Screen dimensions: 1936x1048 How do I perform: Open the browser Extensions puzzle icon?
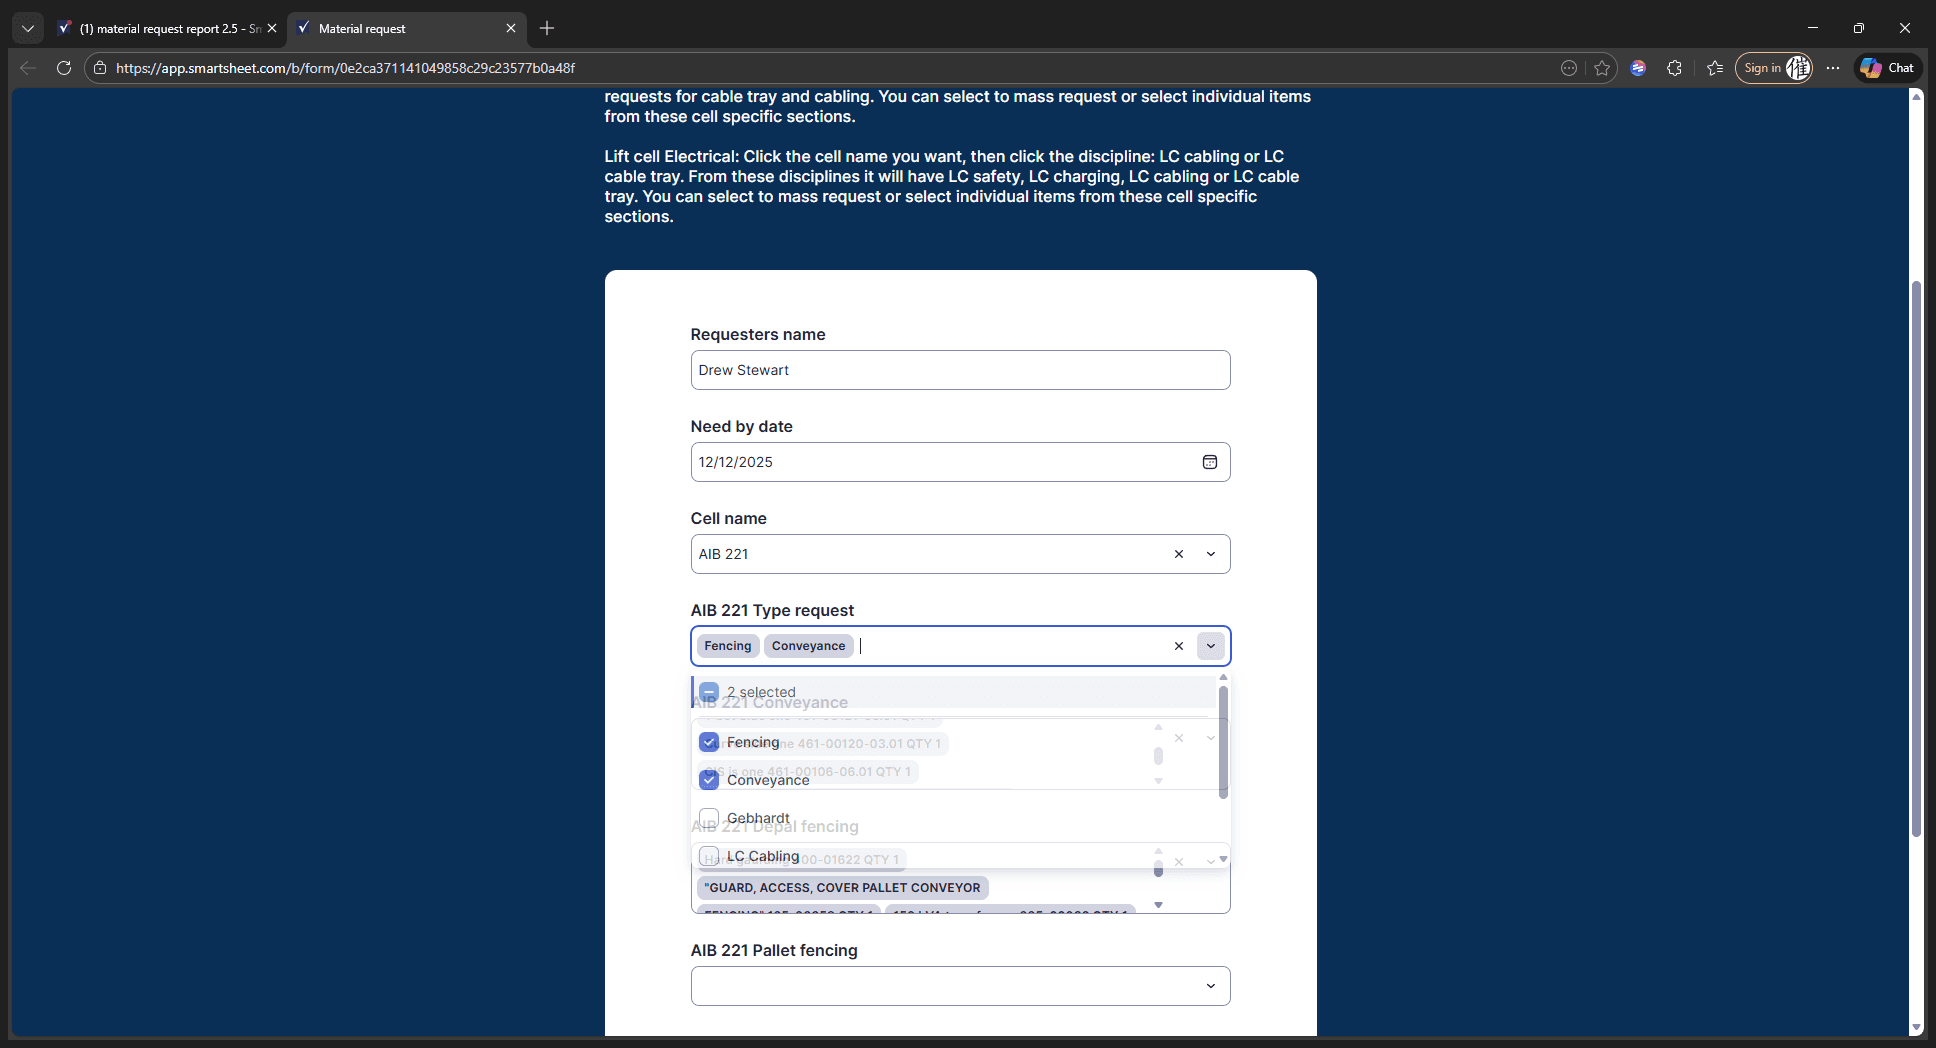pyautogui.click(x=1674, y=68)
